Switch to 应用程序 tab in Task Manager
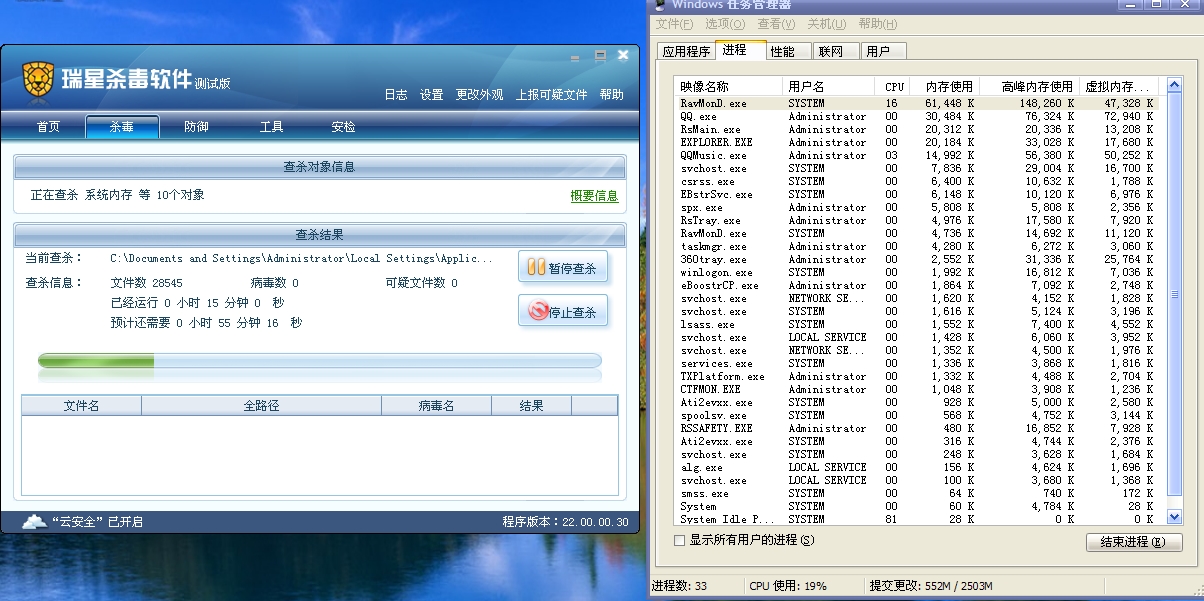This screenshot has width=1204, height=601. (x=686, y=51)
